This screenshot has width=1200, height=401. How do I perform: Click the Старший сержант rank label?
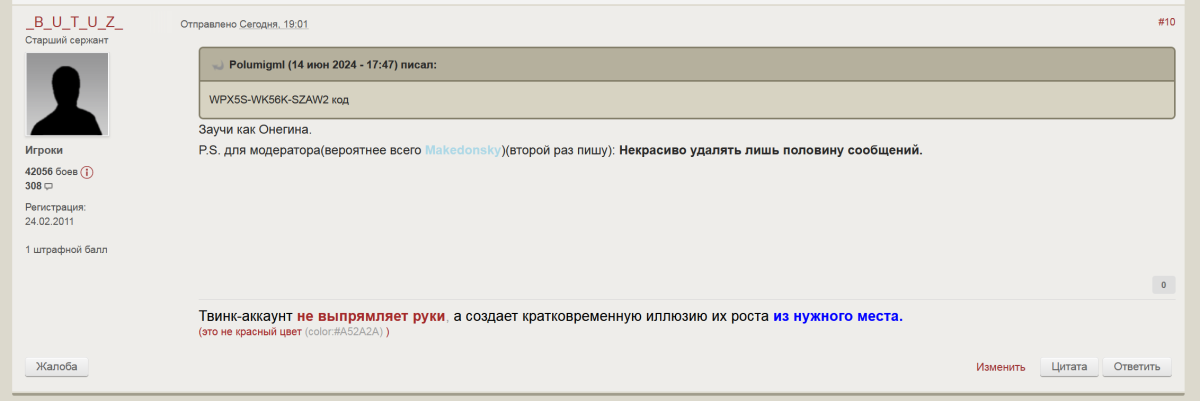(x=67, y=40)
